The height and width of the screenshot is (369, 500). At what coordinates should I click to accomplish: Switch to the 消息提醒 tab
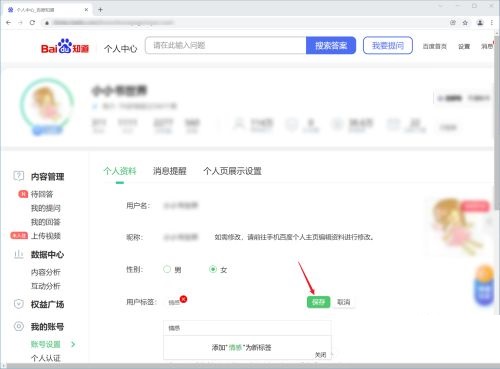169,171
